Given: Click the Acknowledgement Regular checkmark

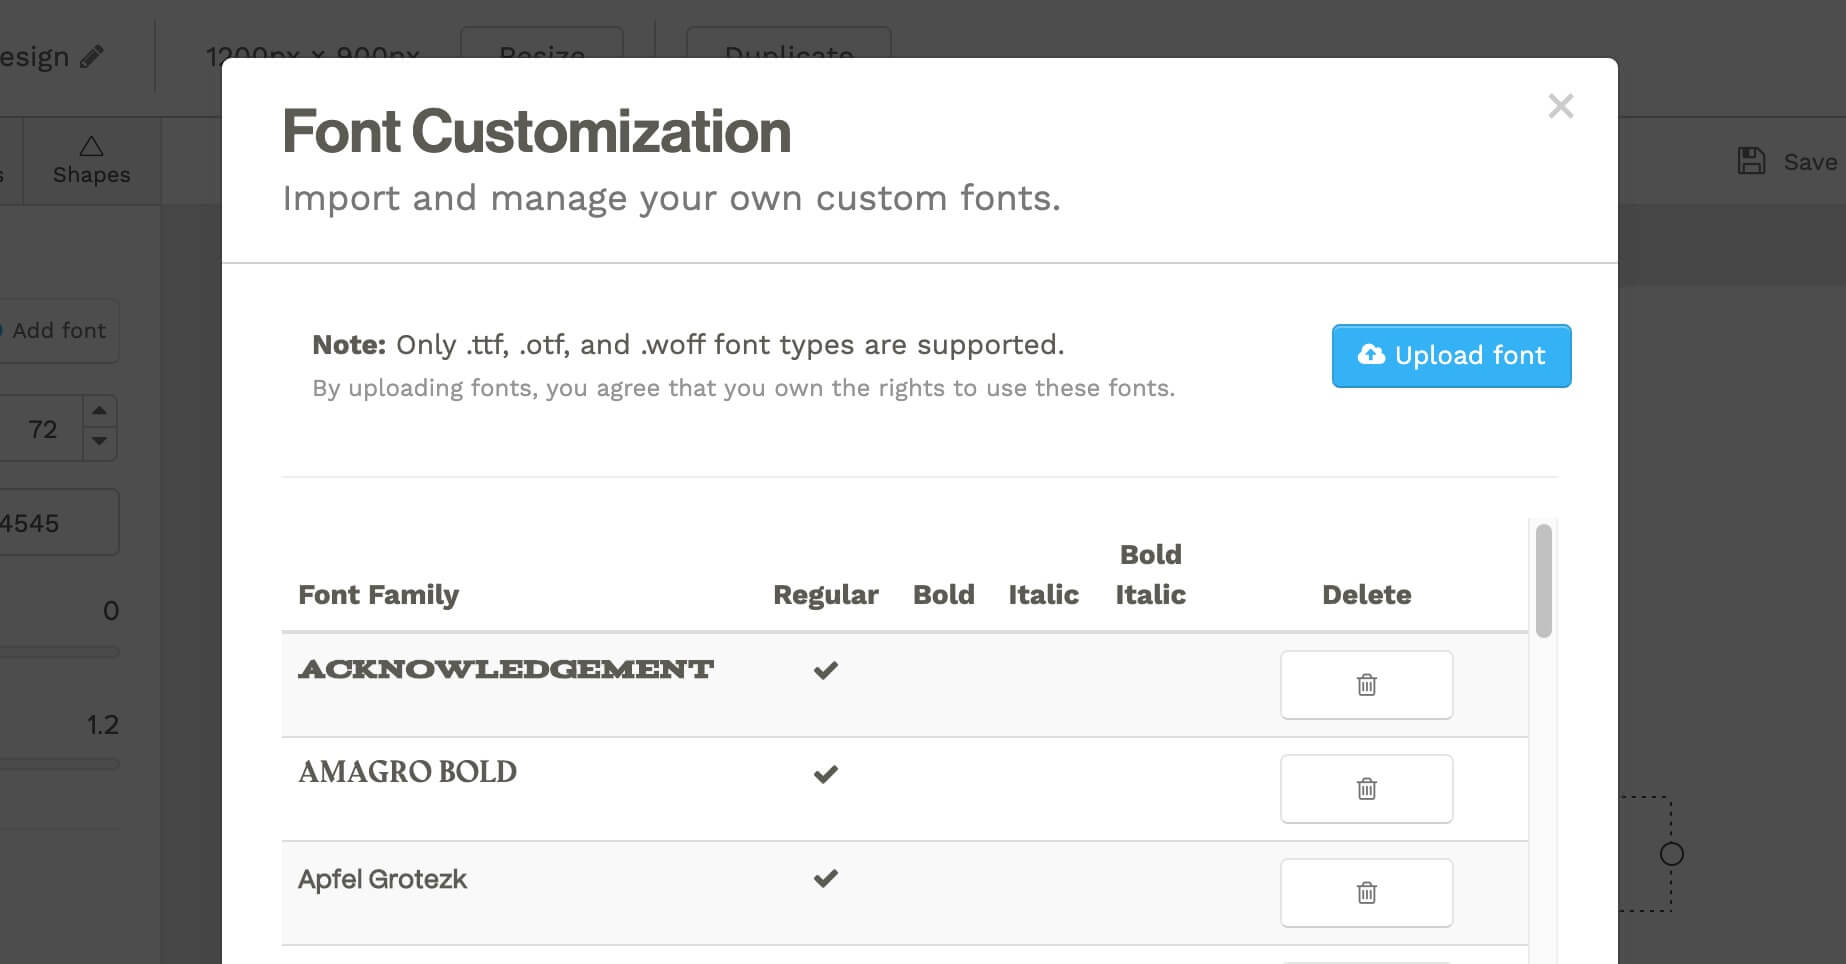Looking at the screenshot, I should 825,670.
